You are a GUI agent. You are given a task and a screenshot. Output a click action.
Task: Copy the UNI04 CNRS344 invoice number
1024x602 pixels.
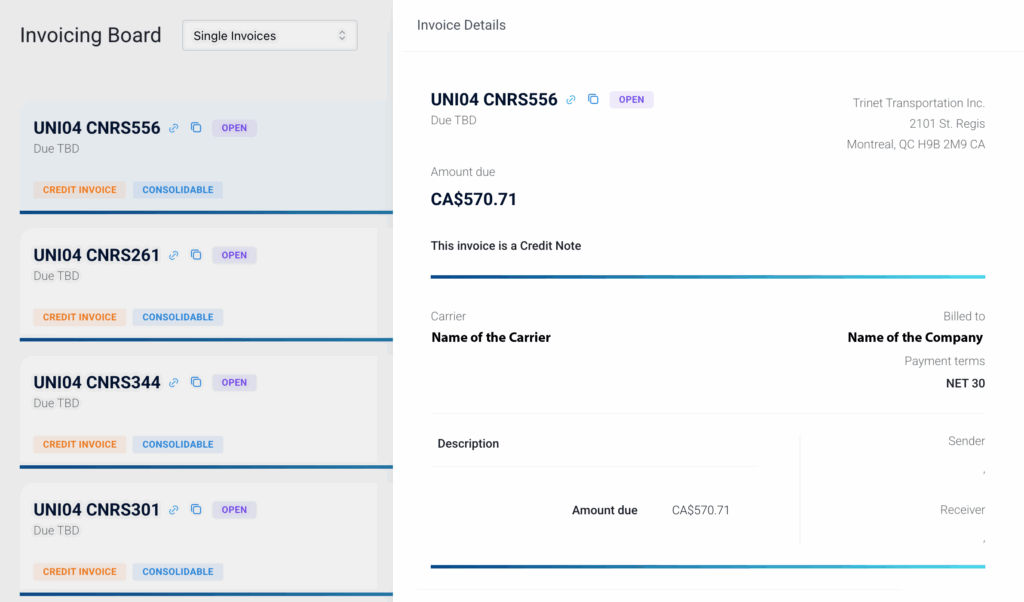196,382
